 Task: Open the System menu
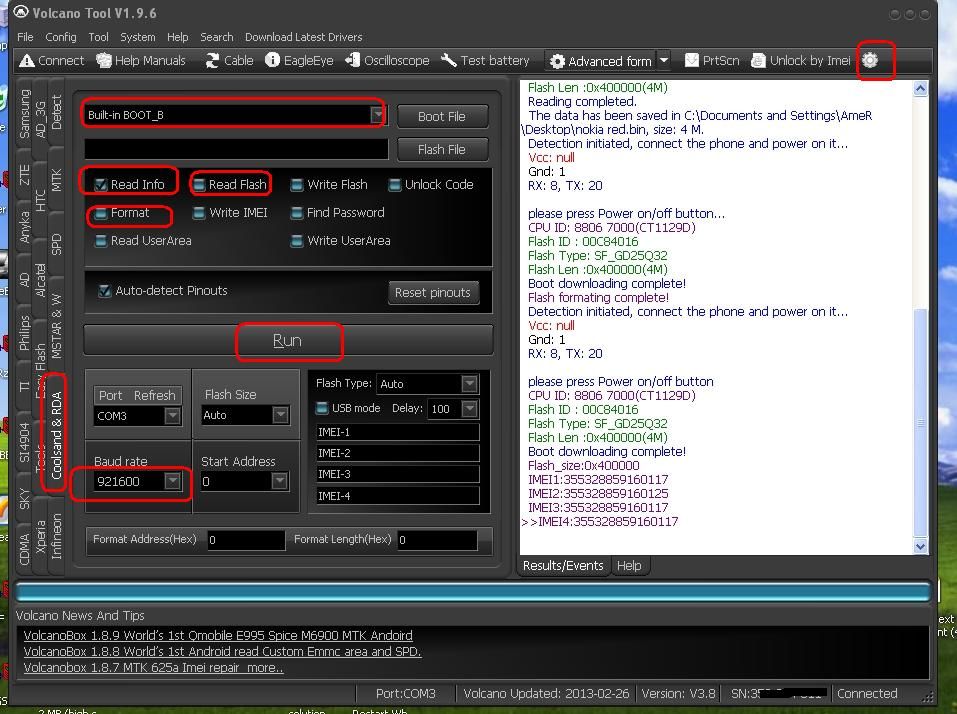138,37
